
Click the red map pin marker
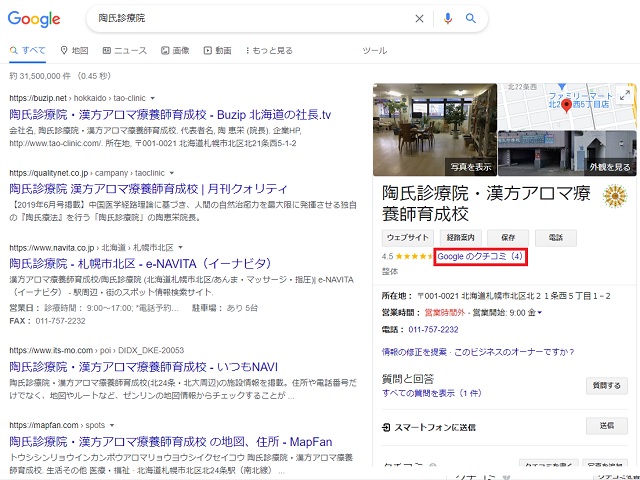tap(566, 106)
